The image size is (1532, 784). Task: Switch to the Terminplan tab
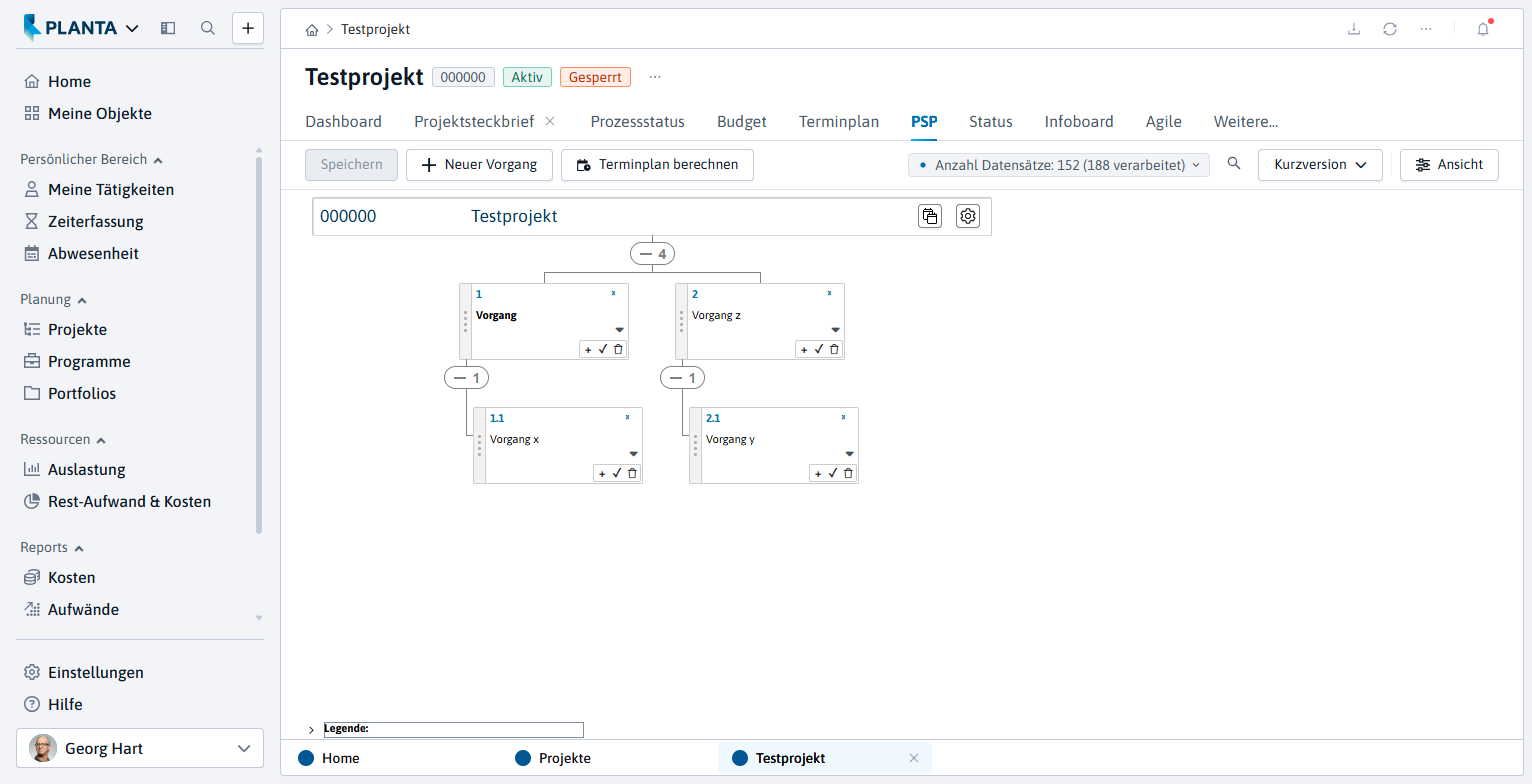click(839, 122)
